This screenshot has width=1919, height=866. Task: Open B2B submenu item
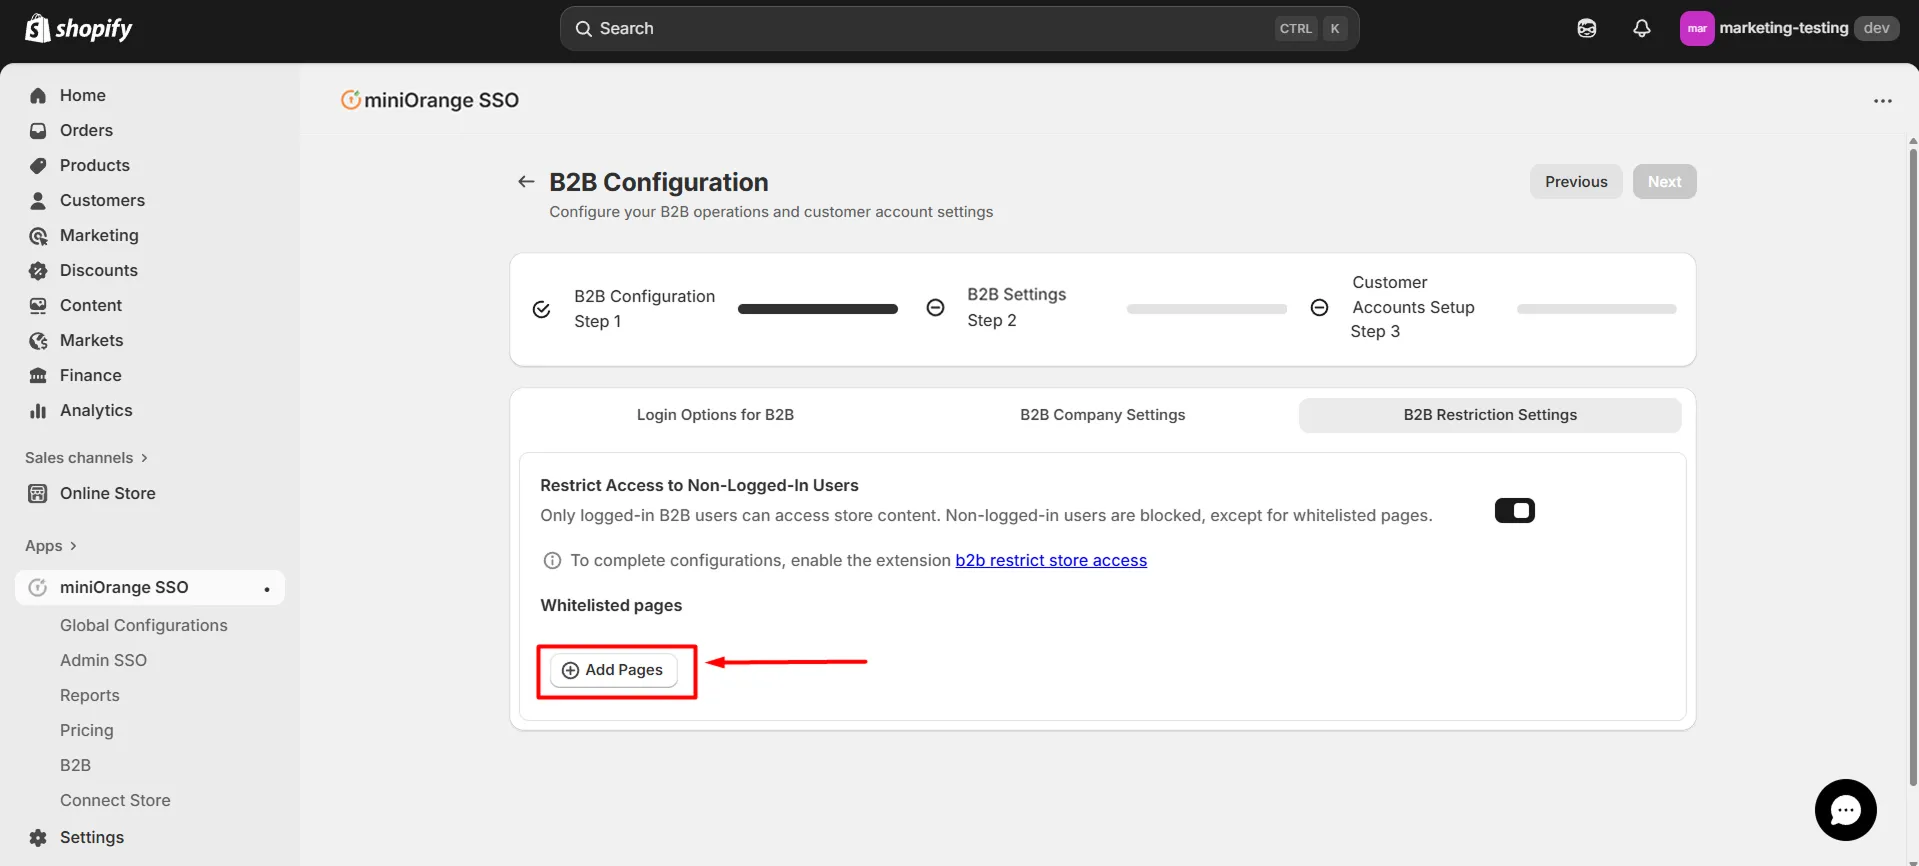tap(75, 766)
